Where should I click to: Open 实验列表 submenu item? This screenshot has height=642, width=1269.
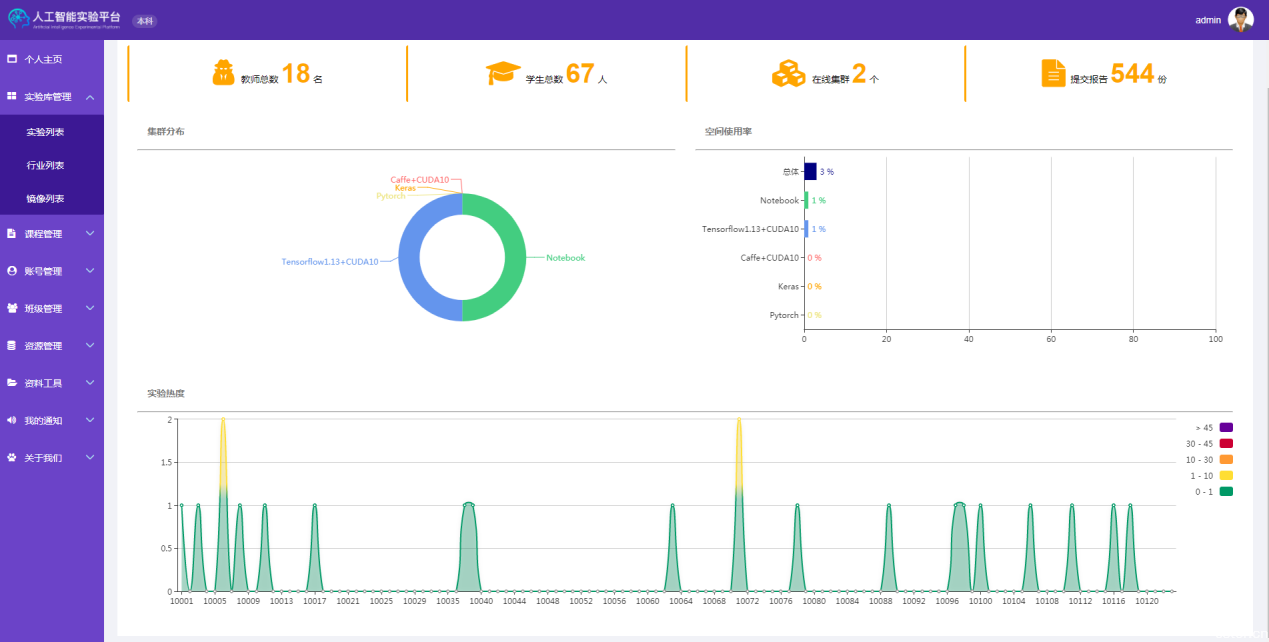pyautogui.click(x=45, y=132)
